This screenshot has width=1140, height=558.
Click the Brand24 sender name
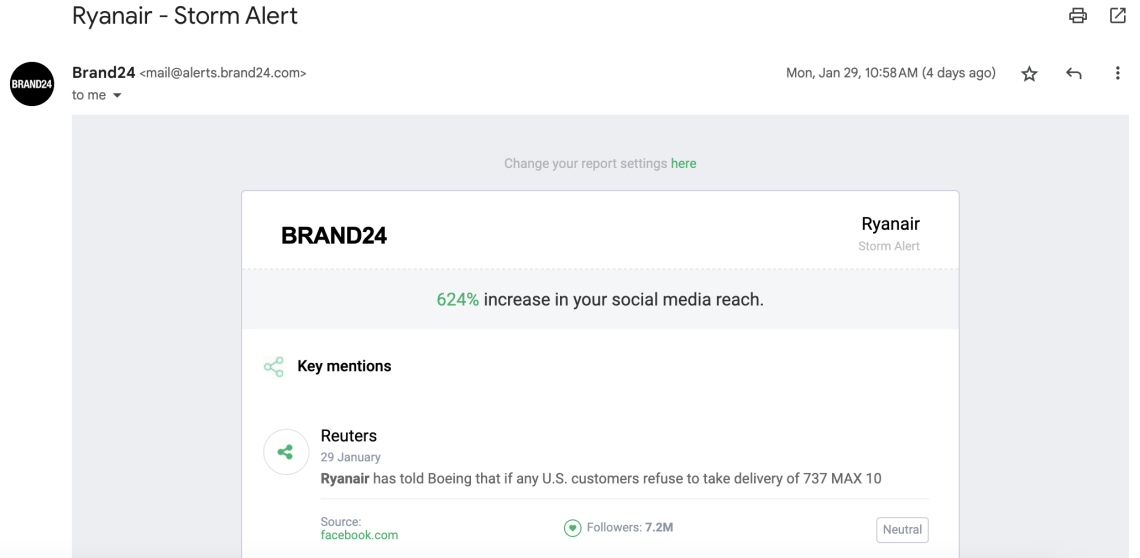103,73
